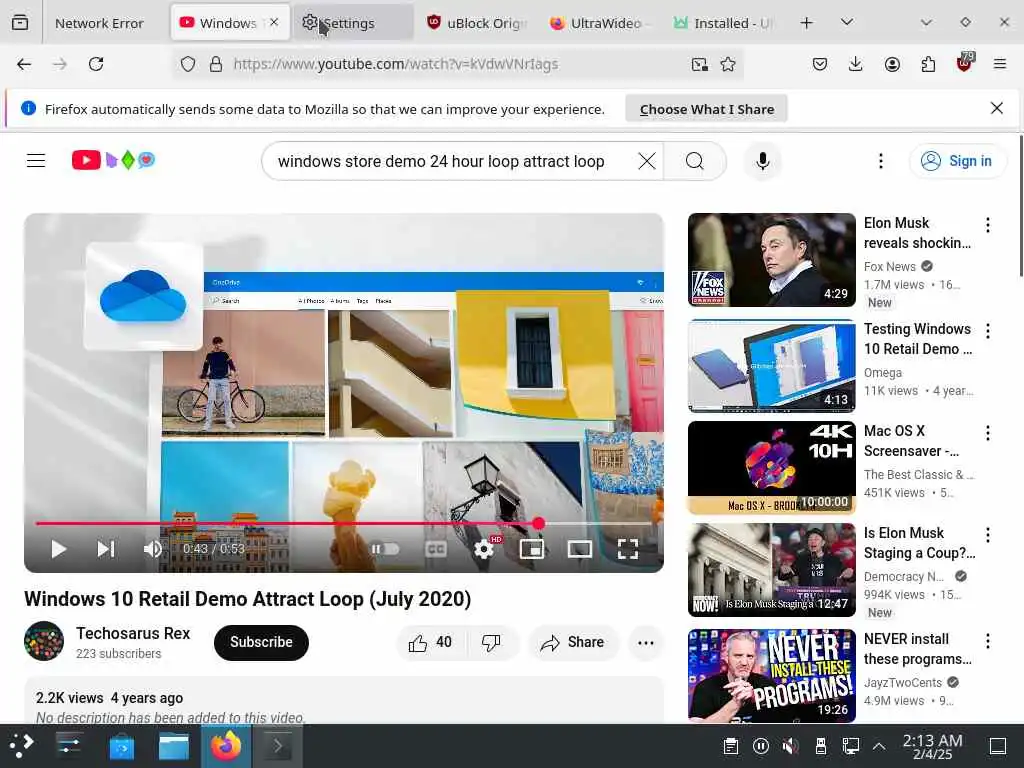Viewport: 1024px width, 768px height.
Task: Open YouTube settings three-dot menu
Action: coord(881,161)
